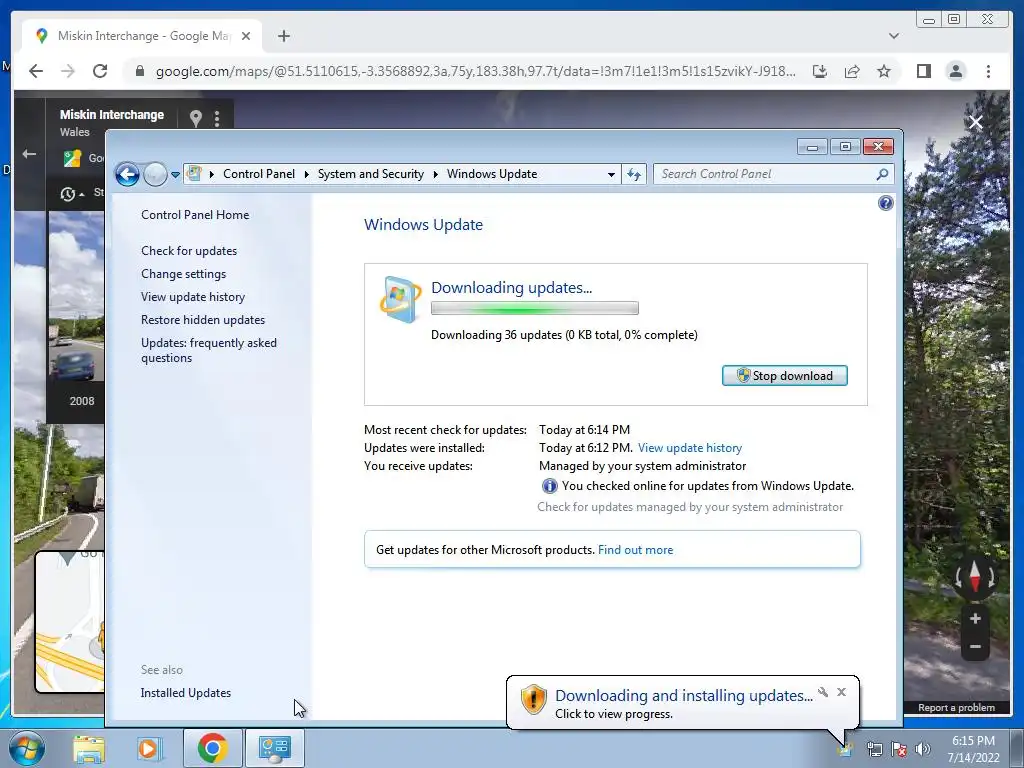Click Check for updates in sidebar
Image resolution: width=1024 pixels, height=768 pixels.
(x=189, y=251)
